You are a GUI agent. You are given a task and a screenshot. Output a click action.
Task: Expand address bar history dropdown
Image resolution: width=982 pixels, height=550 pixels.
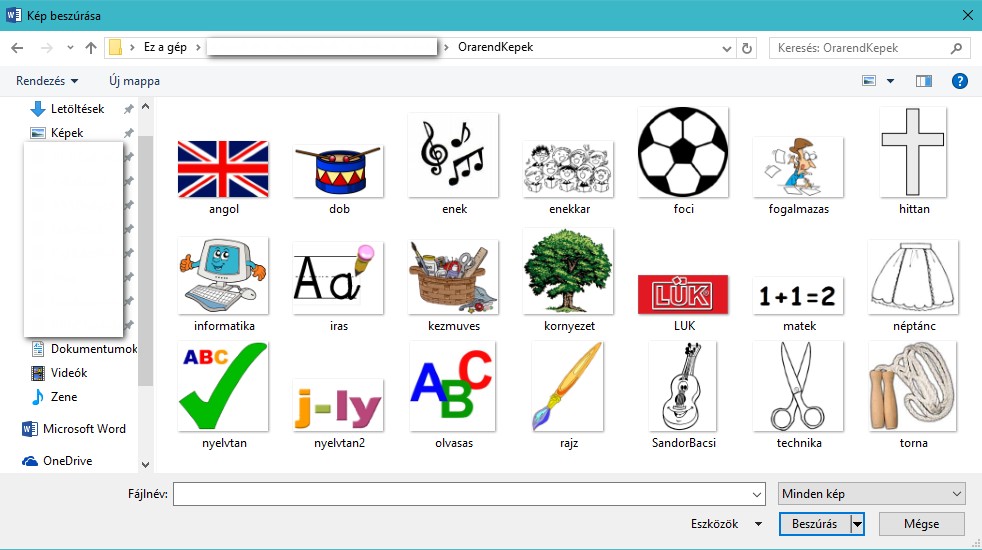coord(726,48)
